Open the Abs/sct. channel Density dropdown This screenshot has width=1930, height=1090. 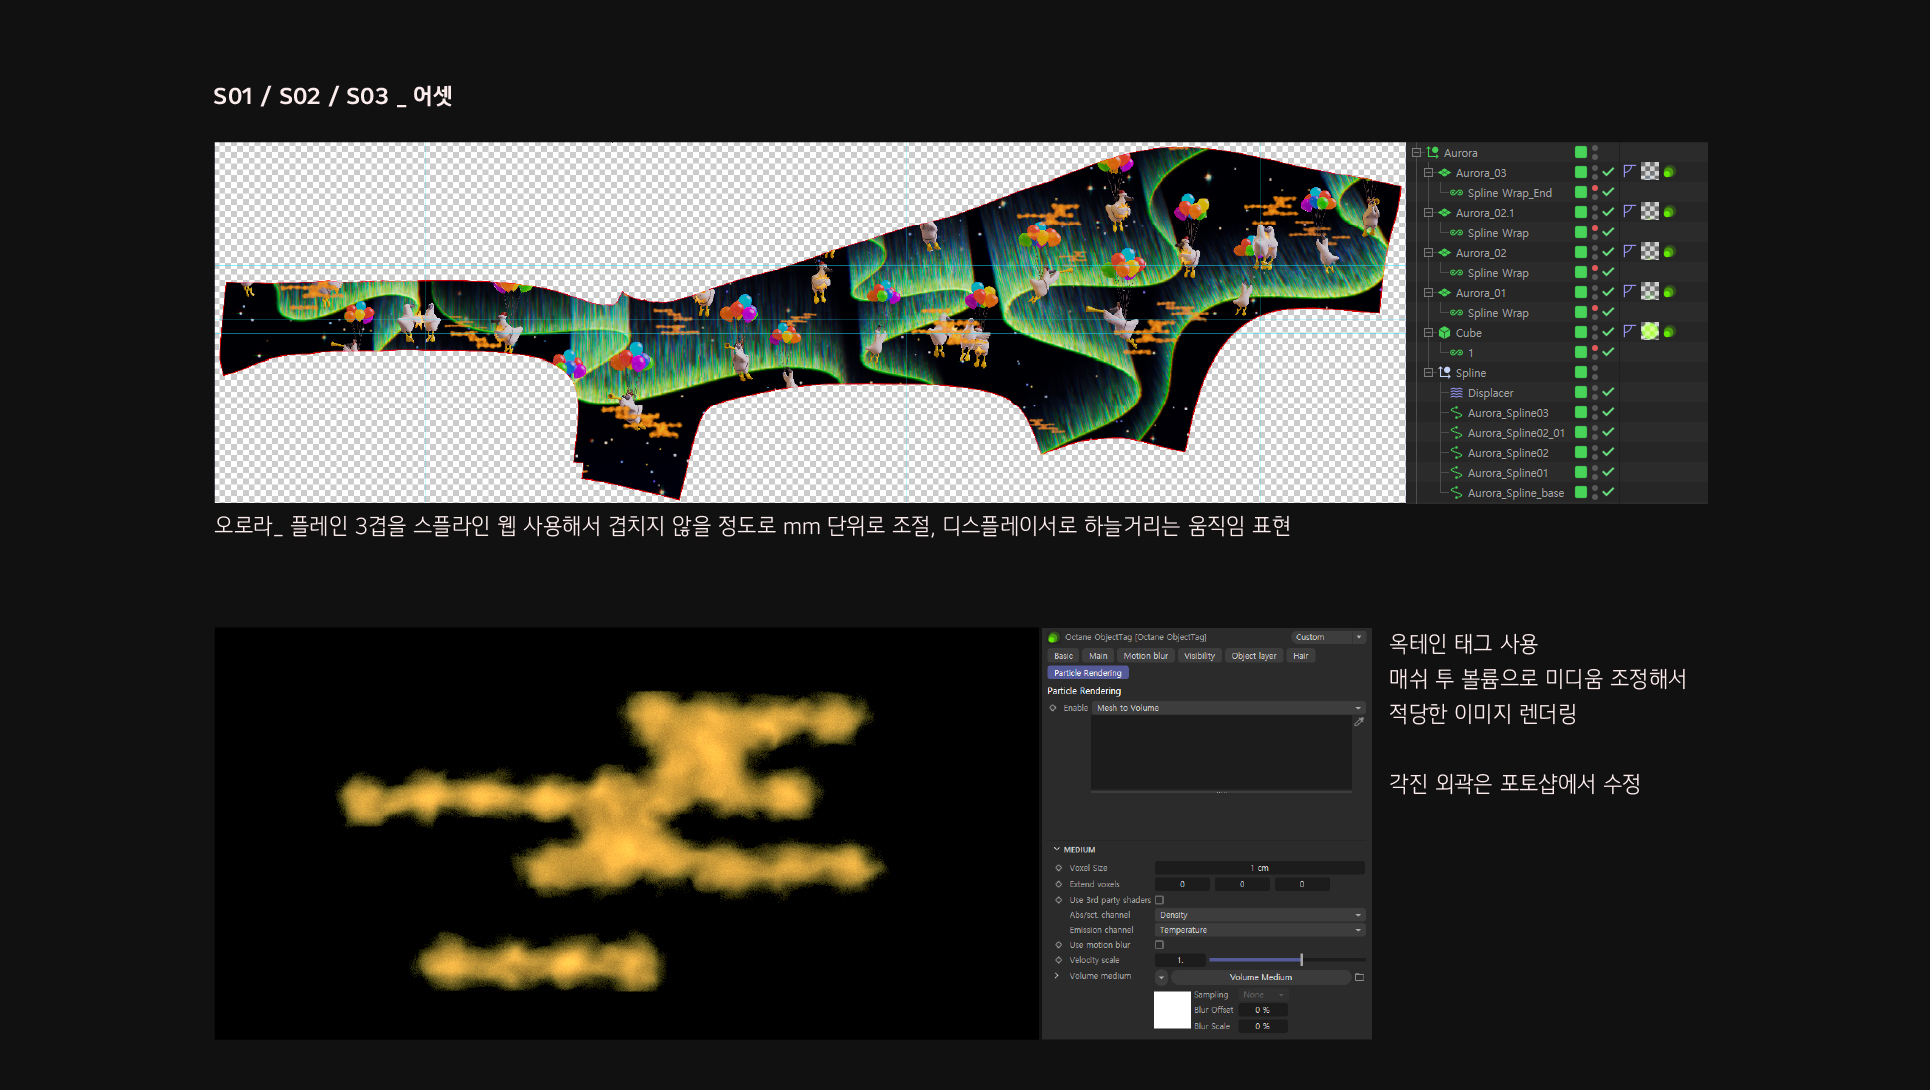pos(1259,915)
